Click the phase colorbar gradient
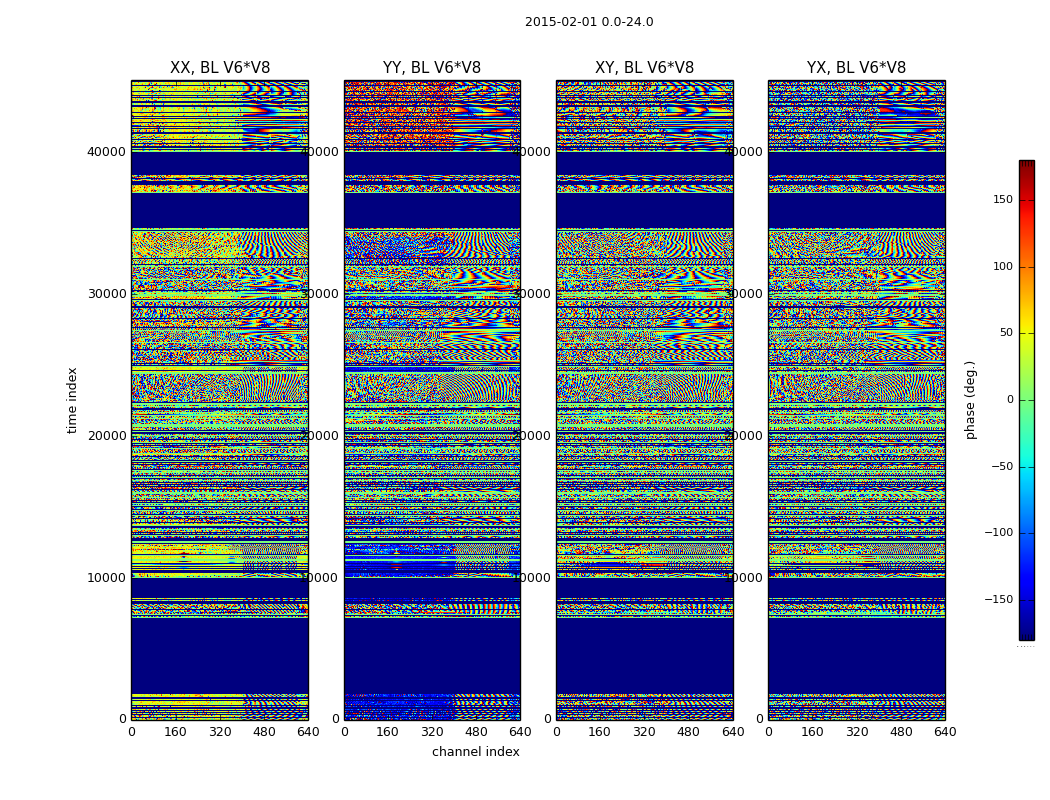The image size is (1050, 800). pyautogui.click(x=1026, y=400)
